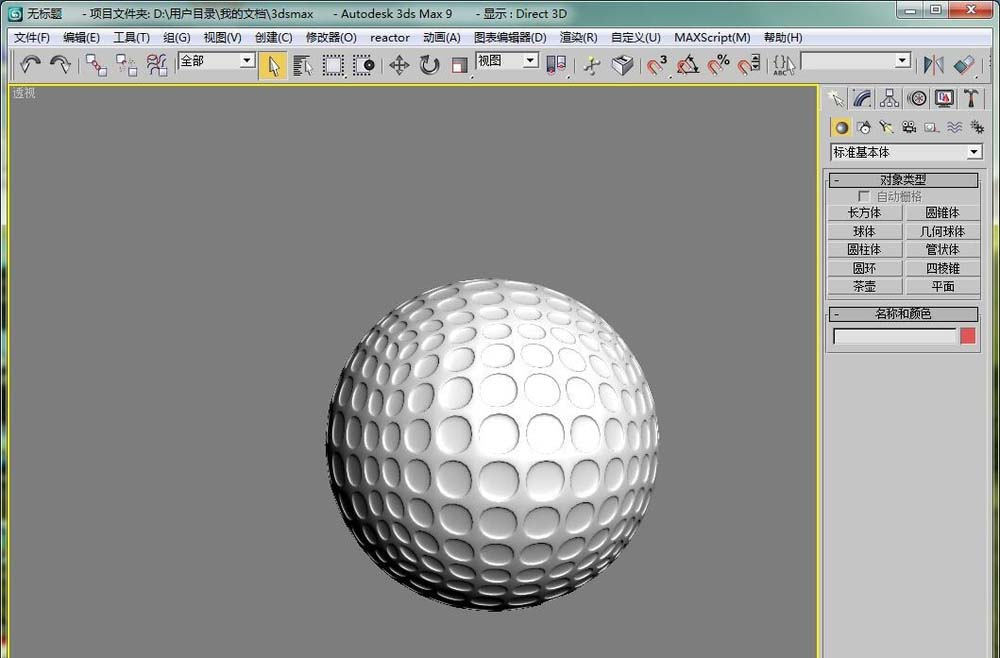Enable the 自动栅格 checkbox
Viewport: 1000px width, 658px height.
point(865,197)
